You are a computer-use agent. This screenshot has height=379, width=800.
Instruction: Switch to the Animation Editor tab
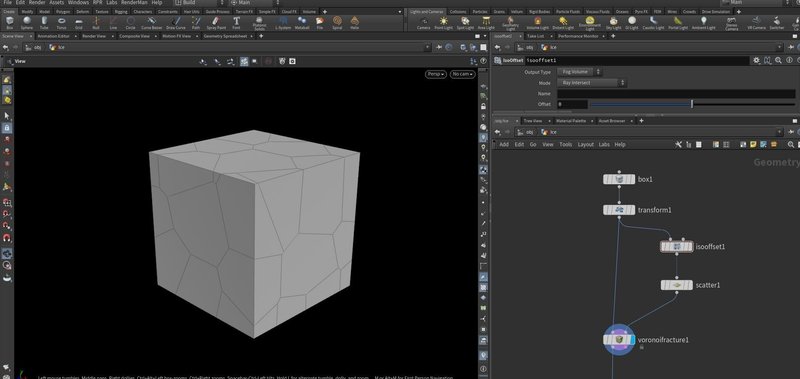[54, 36]
